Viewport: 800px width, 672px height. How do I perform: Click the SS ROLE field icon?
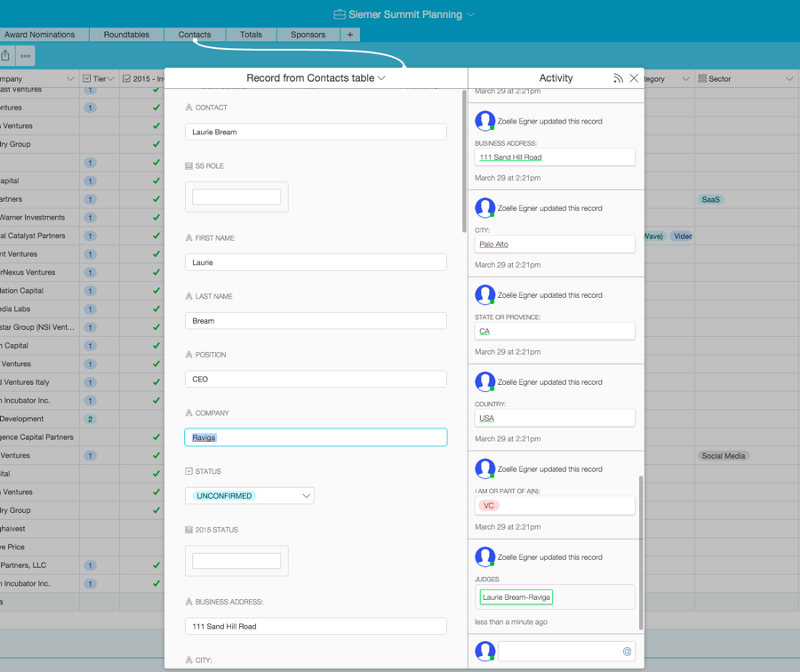[x=189, y=166]
